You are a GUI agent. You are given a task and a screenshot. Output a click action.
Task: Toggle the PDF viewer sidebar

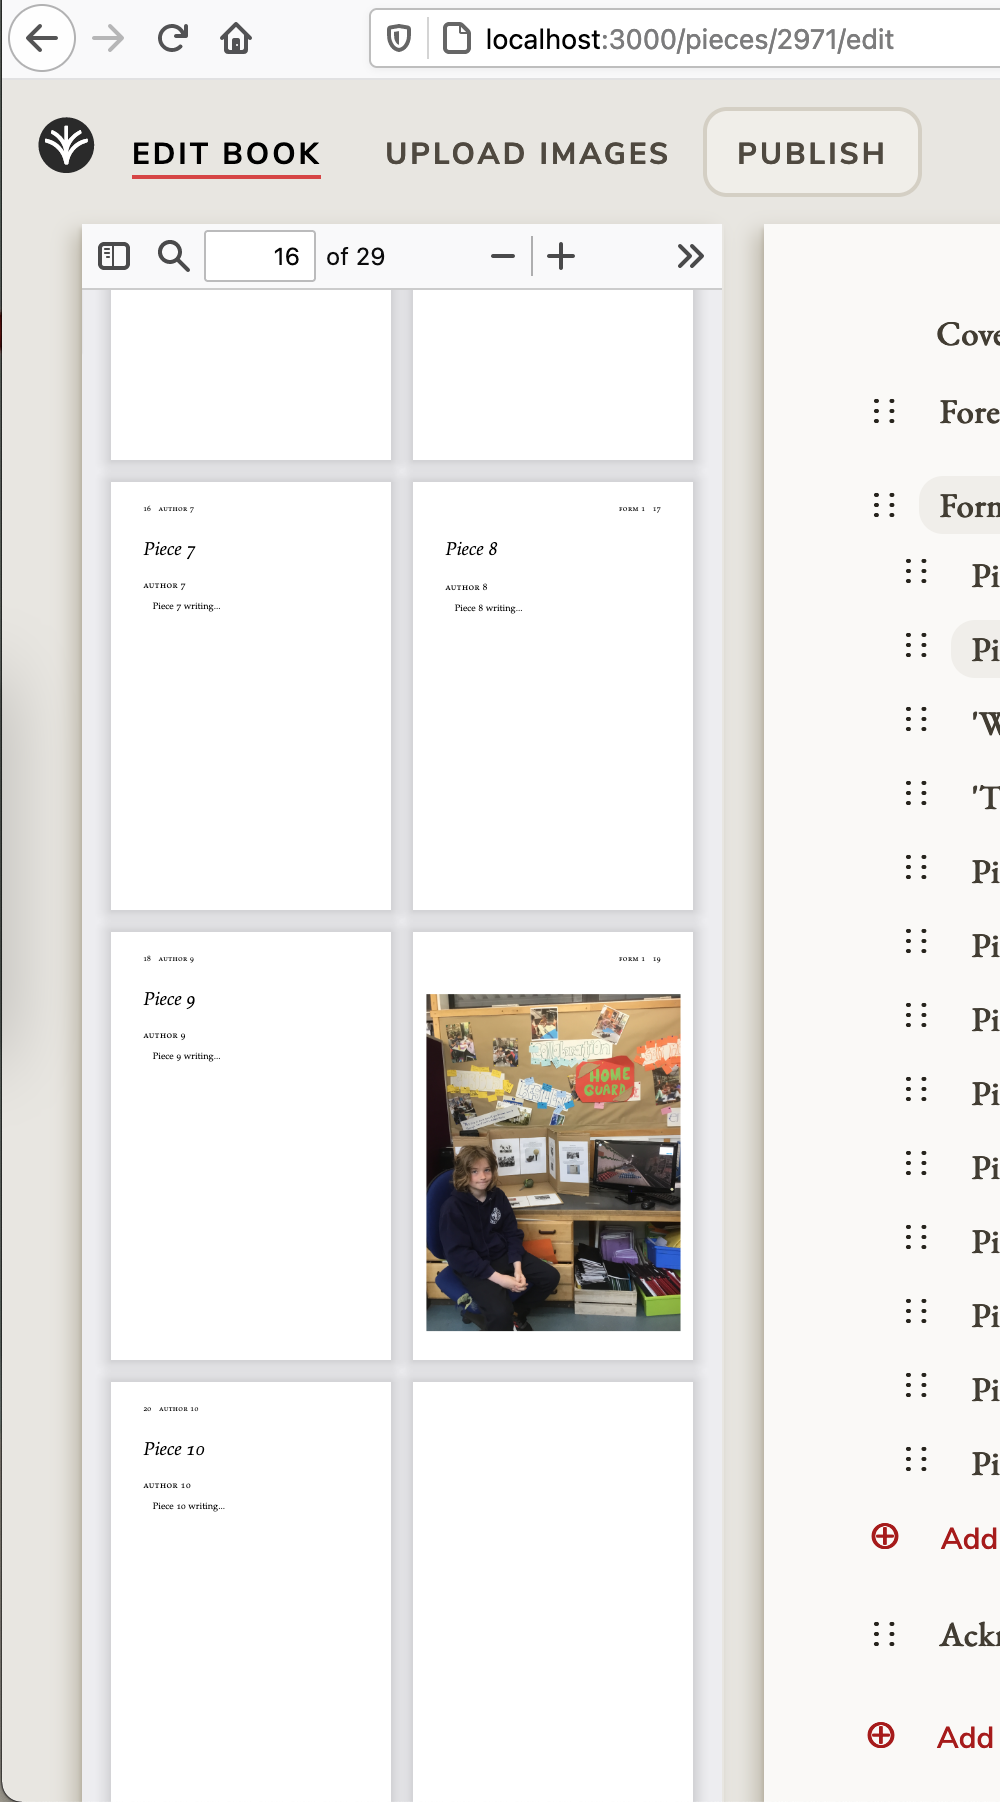[x=114, y=256]
